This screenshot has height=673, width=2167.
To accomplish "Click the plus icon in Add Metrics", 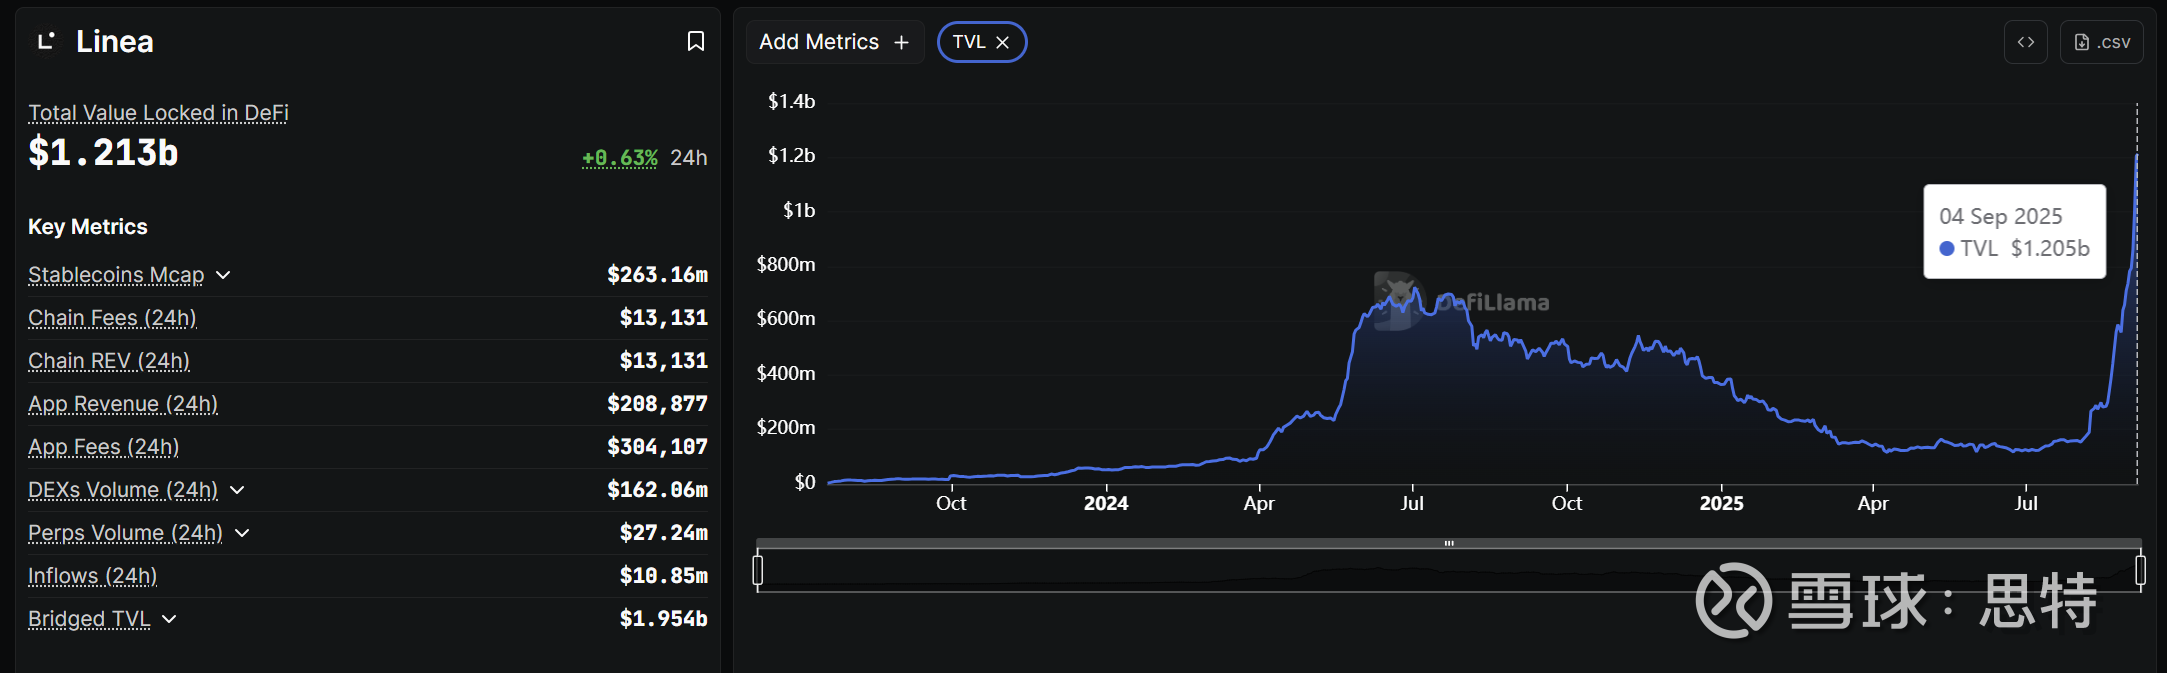I will coord(901,42).
